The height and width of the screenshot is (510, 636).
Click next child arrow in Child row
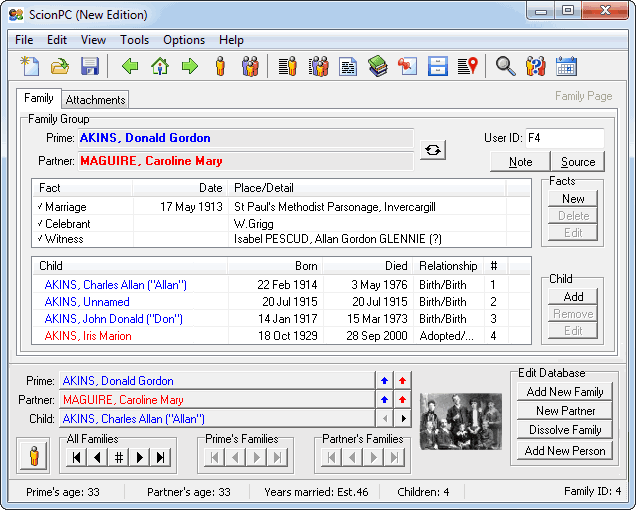coord(403,418)
